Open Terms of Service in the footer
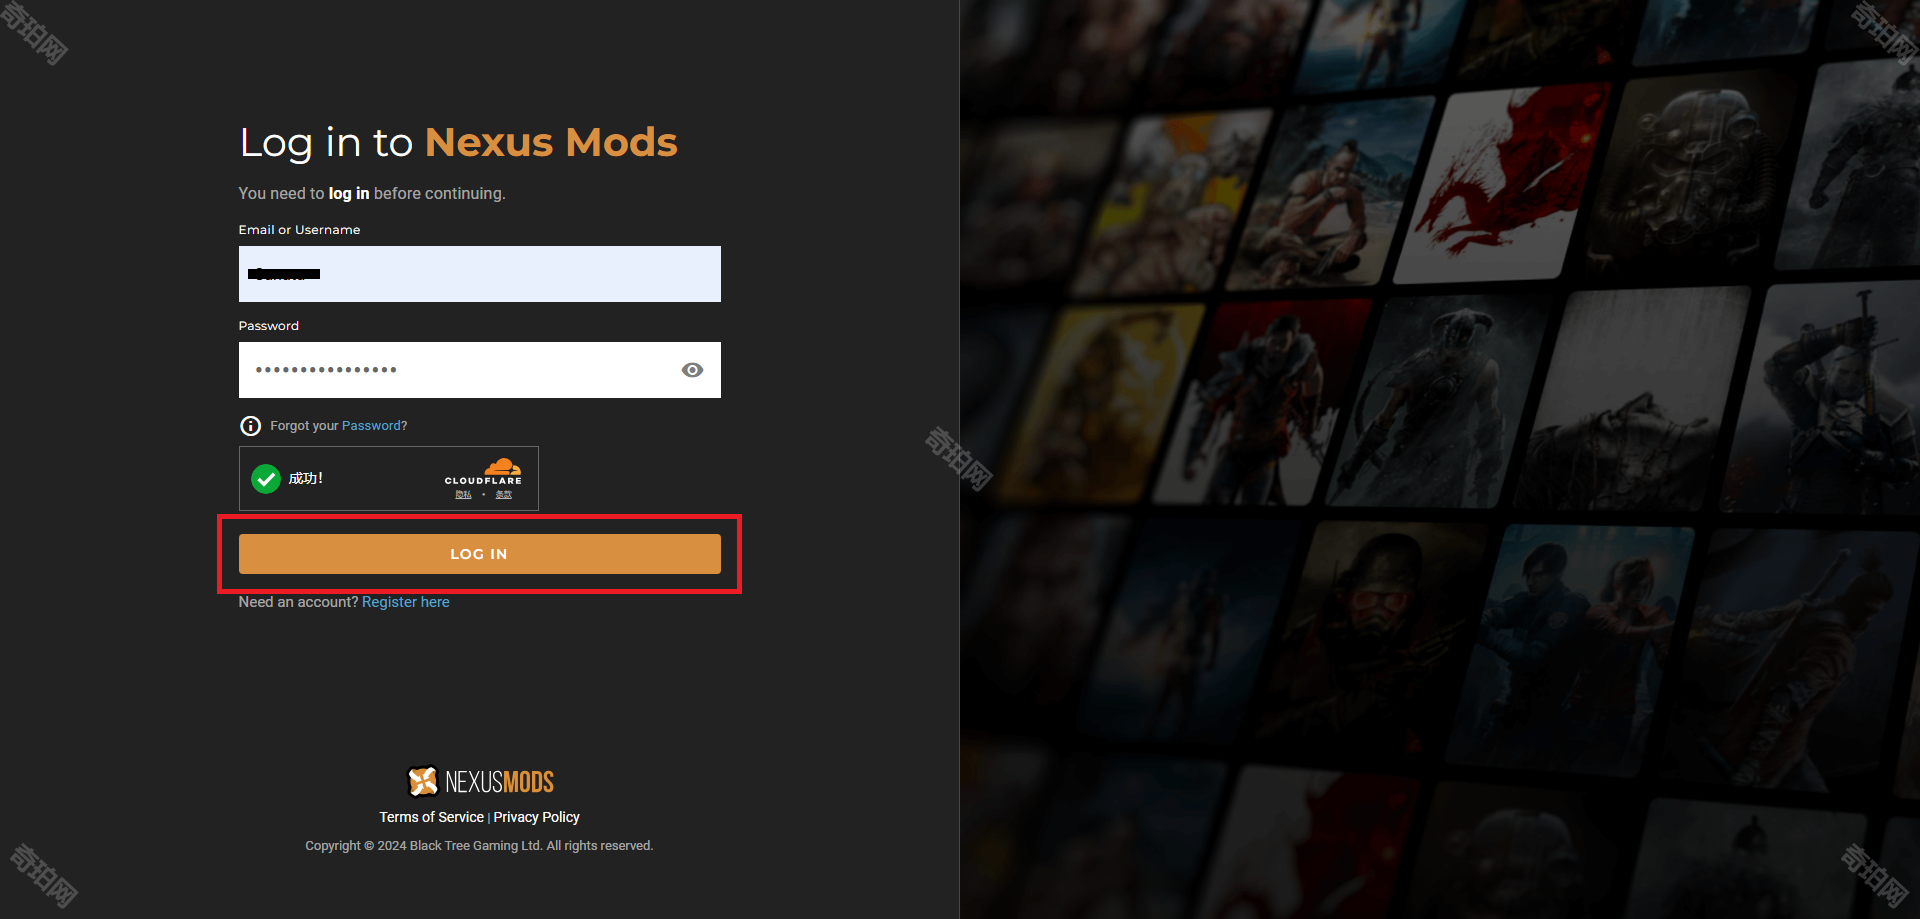Image resolution: width=1920 pixels, height=919 pixels. point(431,817)
